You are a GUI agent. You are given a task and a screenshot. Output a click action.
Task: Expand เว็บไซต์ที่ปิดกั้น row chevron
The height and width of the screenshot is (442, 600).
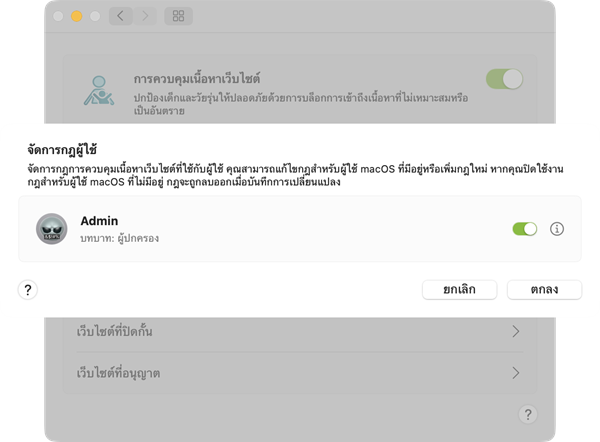[x=516, y=331]
